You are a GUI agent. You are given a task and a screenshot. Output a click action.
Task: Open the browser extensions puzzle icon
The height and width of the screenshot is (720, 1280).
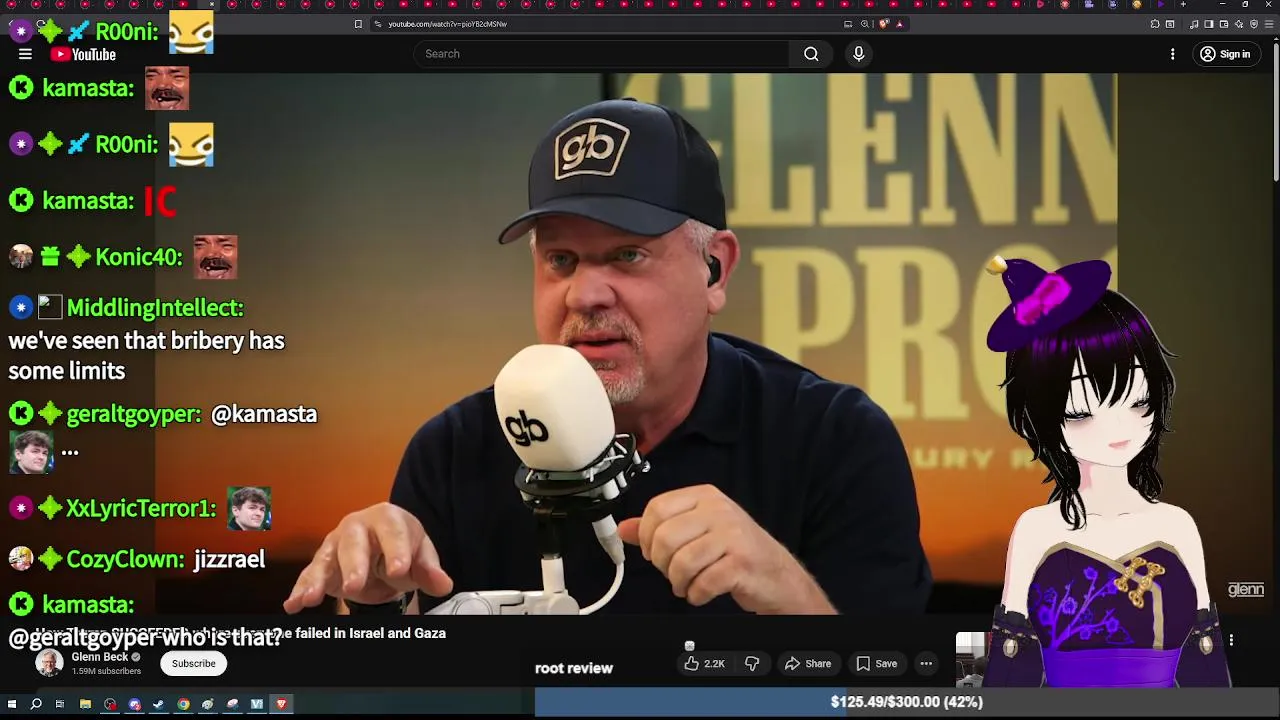1155,24
